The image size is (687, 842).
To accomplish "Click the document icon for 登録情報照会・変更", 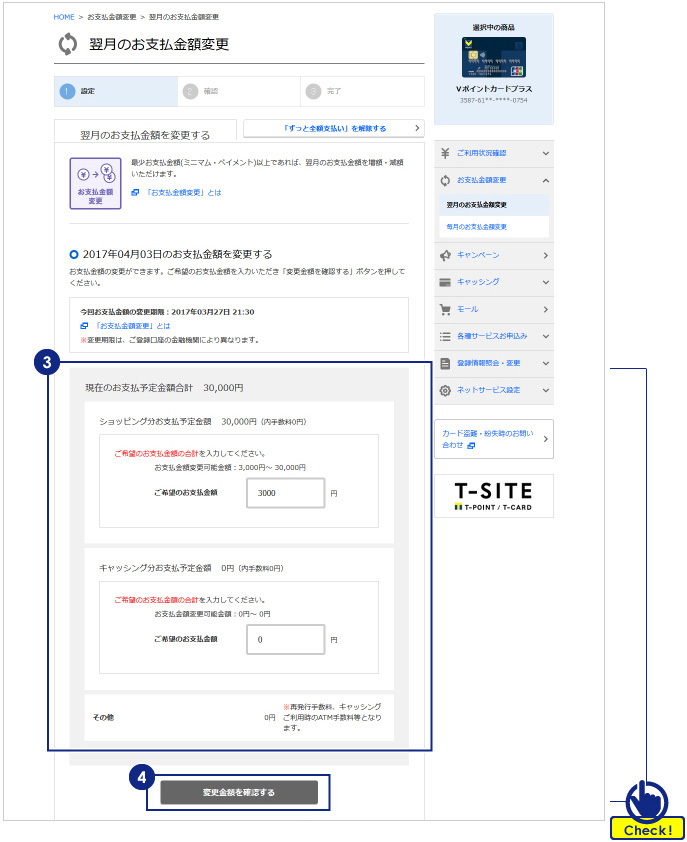I will (445, 363).
